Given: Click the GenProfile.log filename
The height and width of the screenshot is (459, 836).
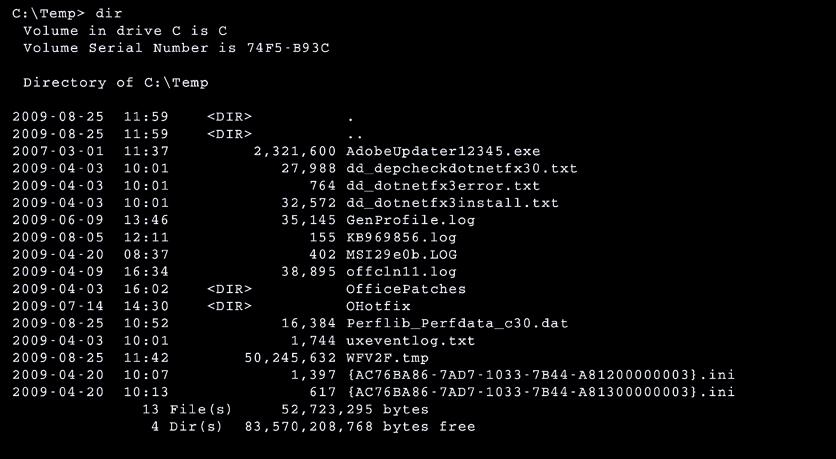Looking at the screenshot, I should click(x=411, y=220).
